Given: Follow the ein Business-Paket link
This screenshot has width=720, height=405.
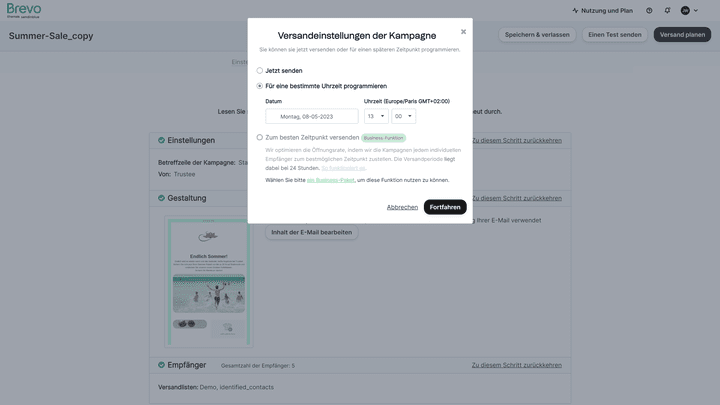Looking at the screenshot, I should [331, 180].
